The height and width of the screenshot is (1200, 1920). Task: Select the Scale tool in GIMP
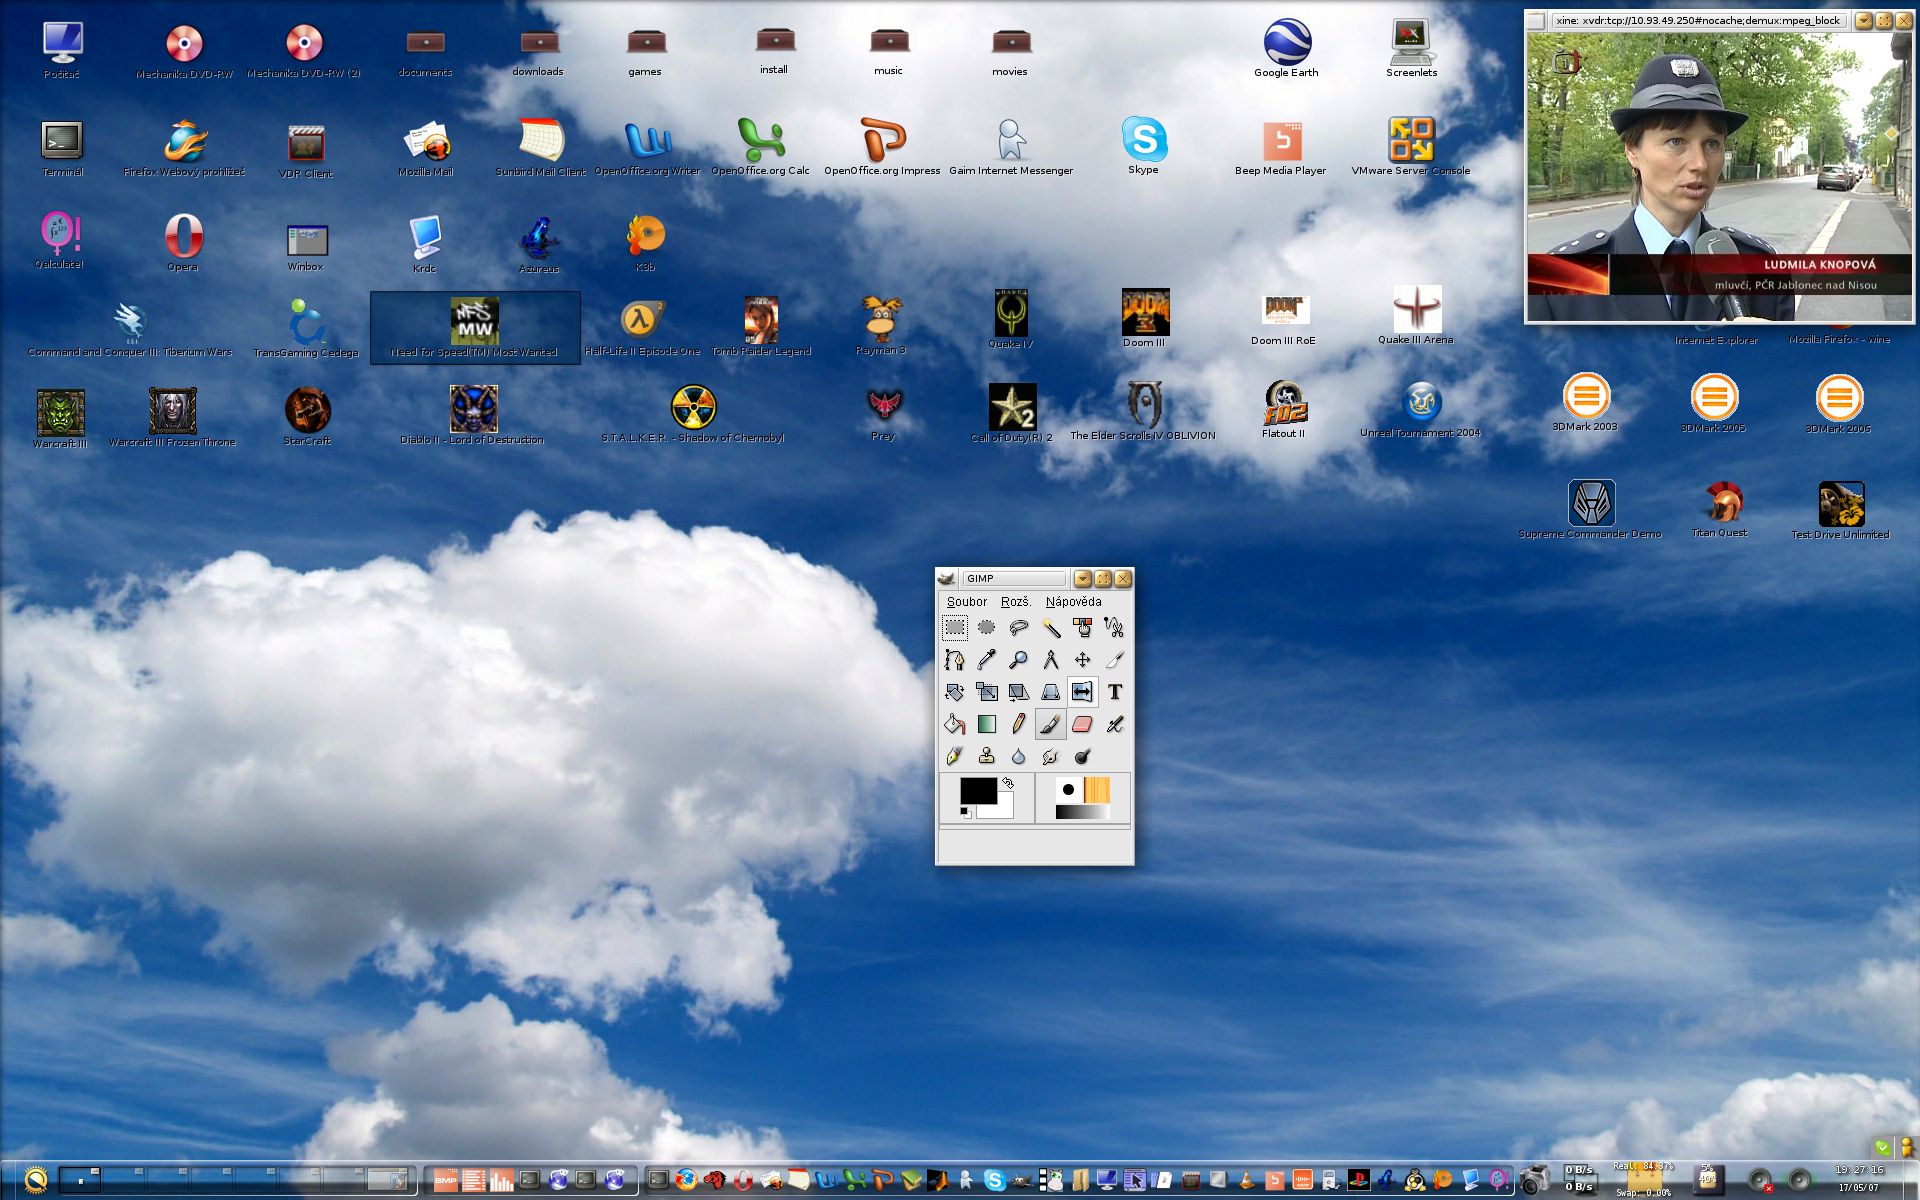tap(987, 692)
